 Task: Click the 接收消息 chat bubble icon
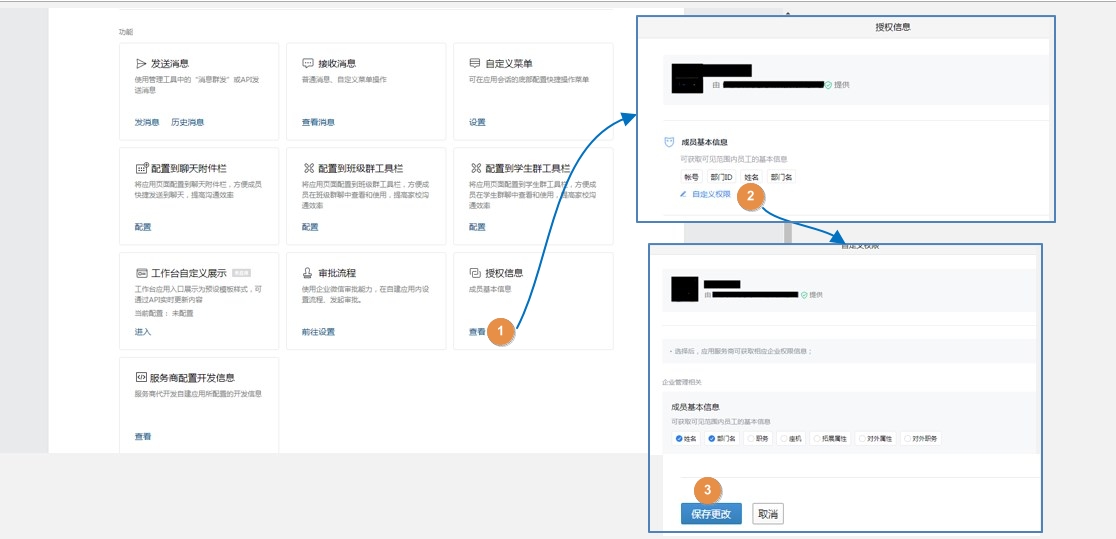pyautogui.click(x=308, y=63)
